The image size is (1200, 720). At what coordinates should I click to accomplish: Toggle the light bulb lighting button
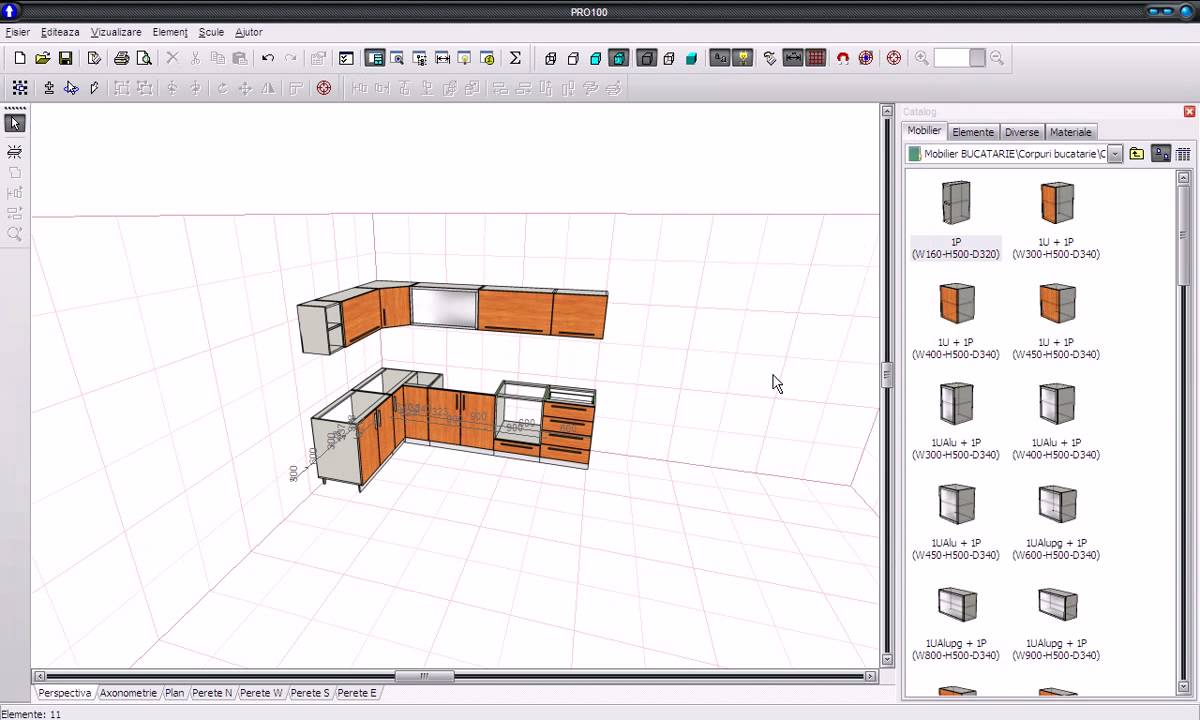(743, 58)
